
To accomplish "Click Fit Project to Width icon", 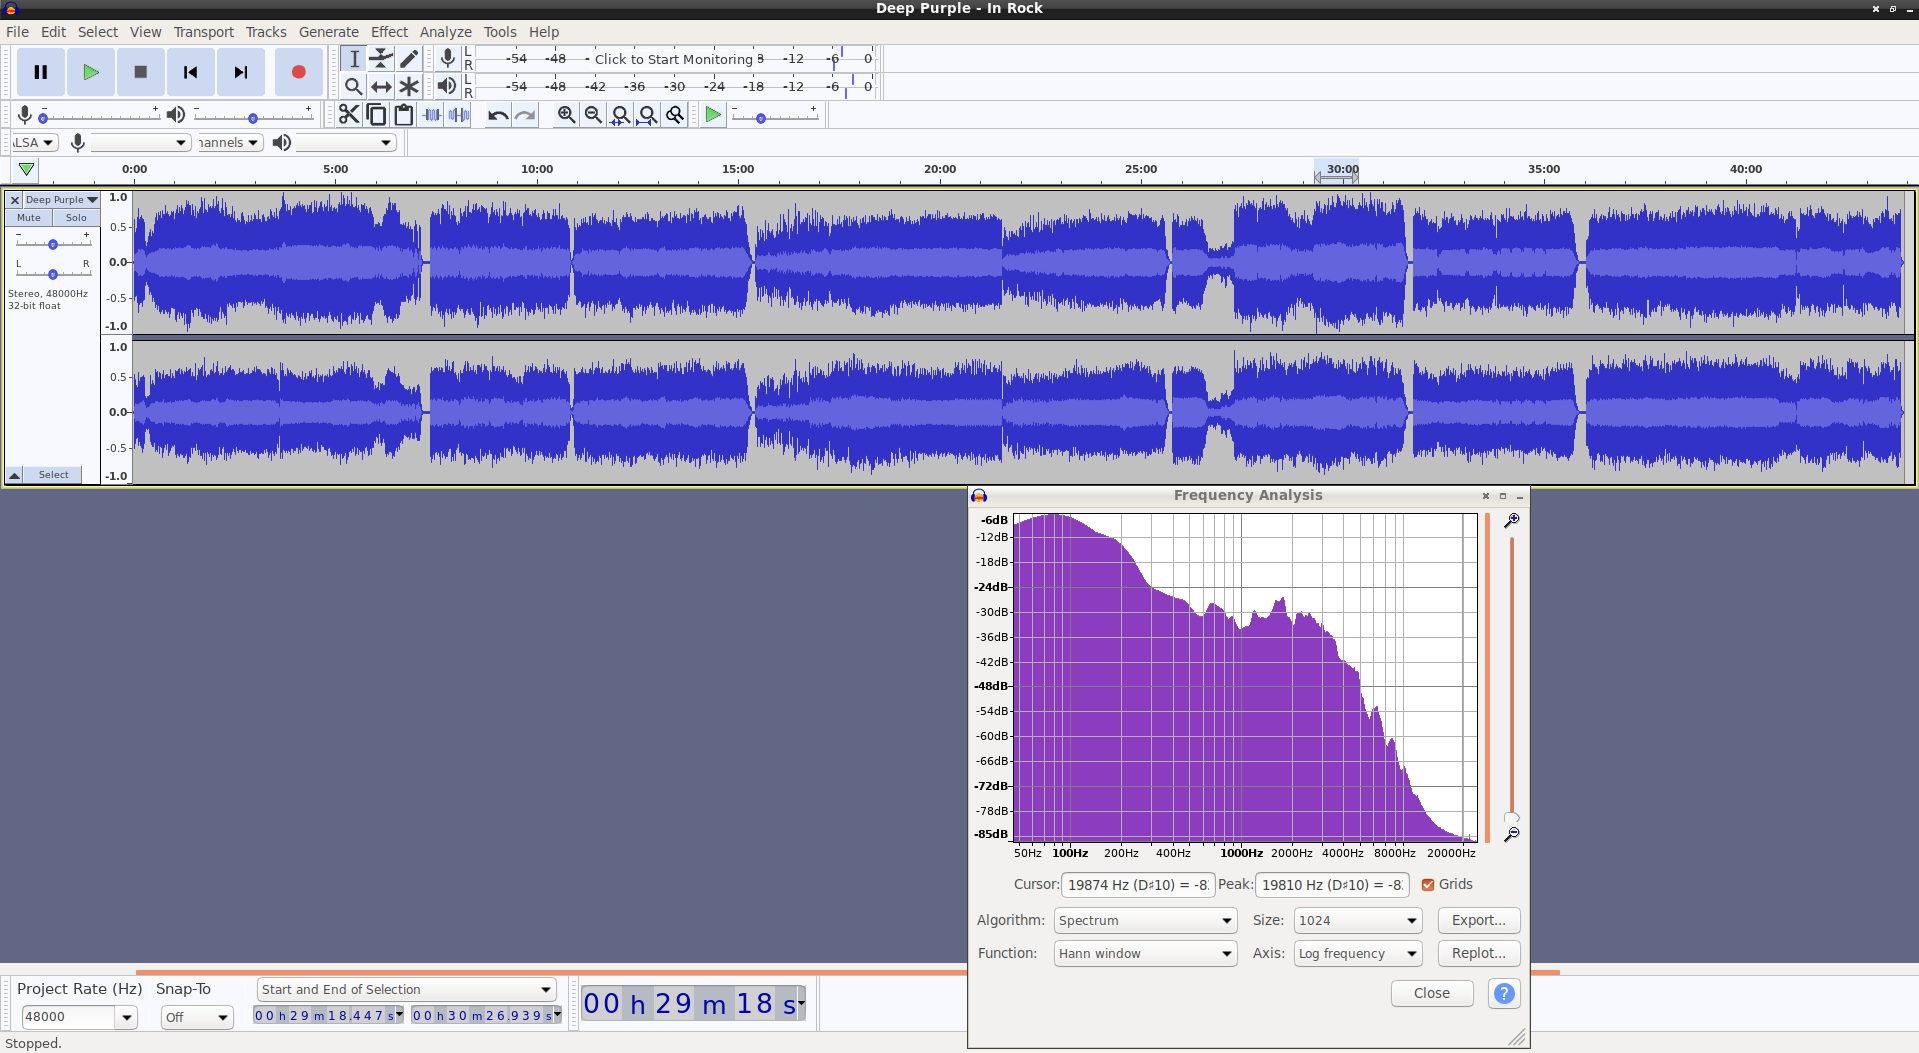I will coord(648,115).
